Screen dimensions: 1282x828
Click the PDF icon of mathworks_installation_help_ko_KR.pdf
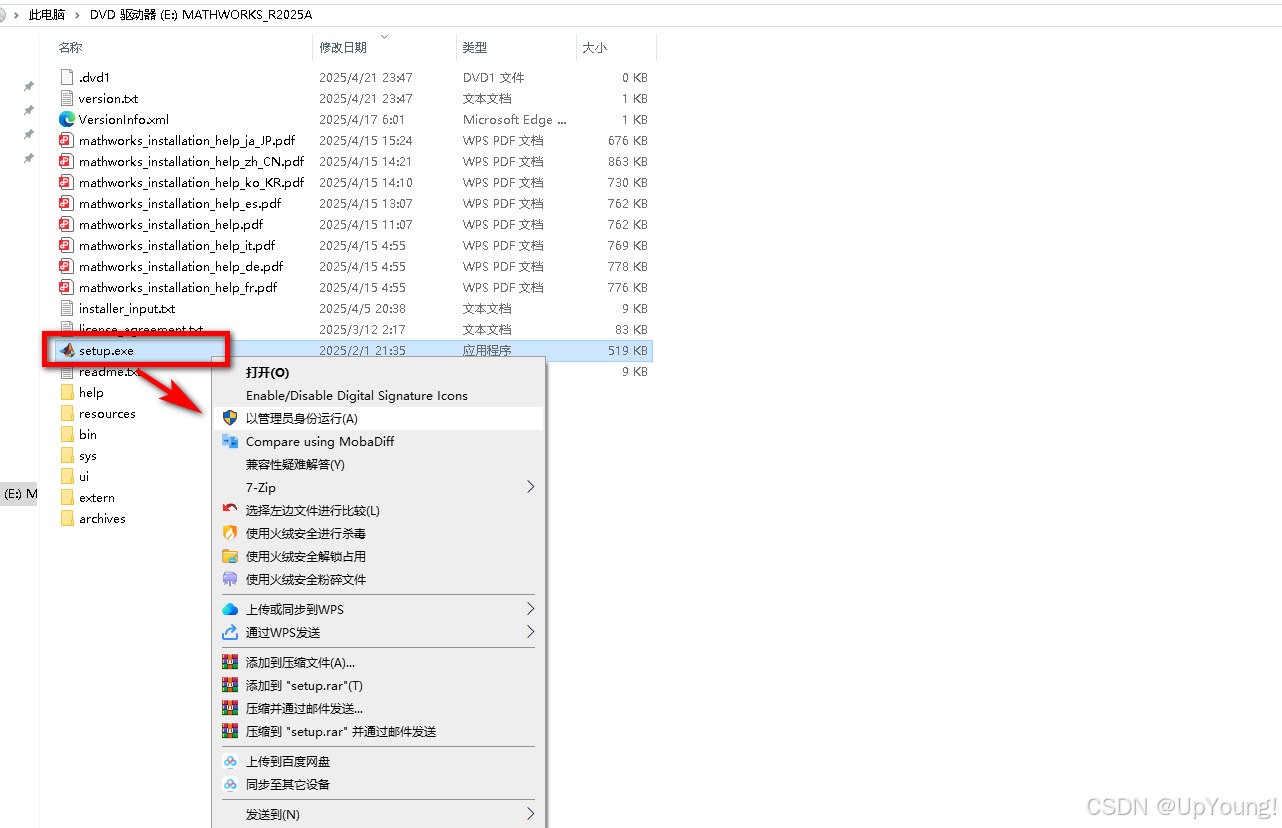tap(67, 182)
